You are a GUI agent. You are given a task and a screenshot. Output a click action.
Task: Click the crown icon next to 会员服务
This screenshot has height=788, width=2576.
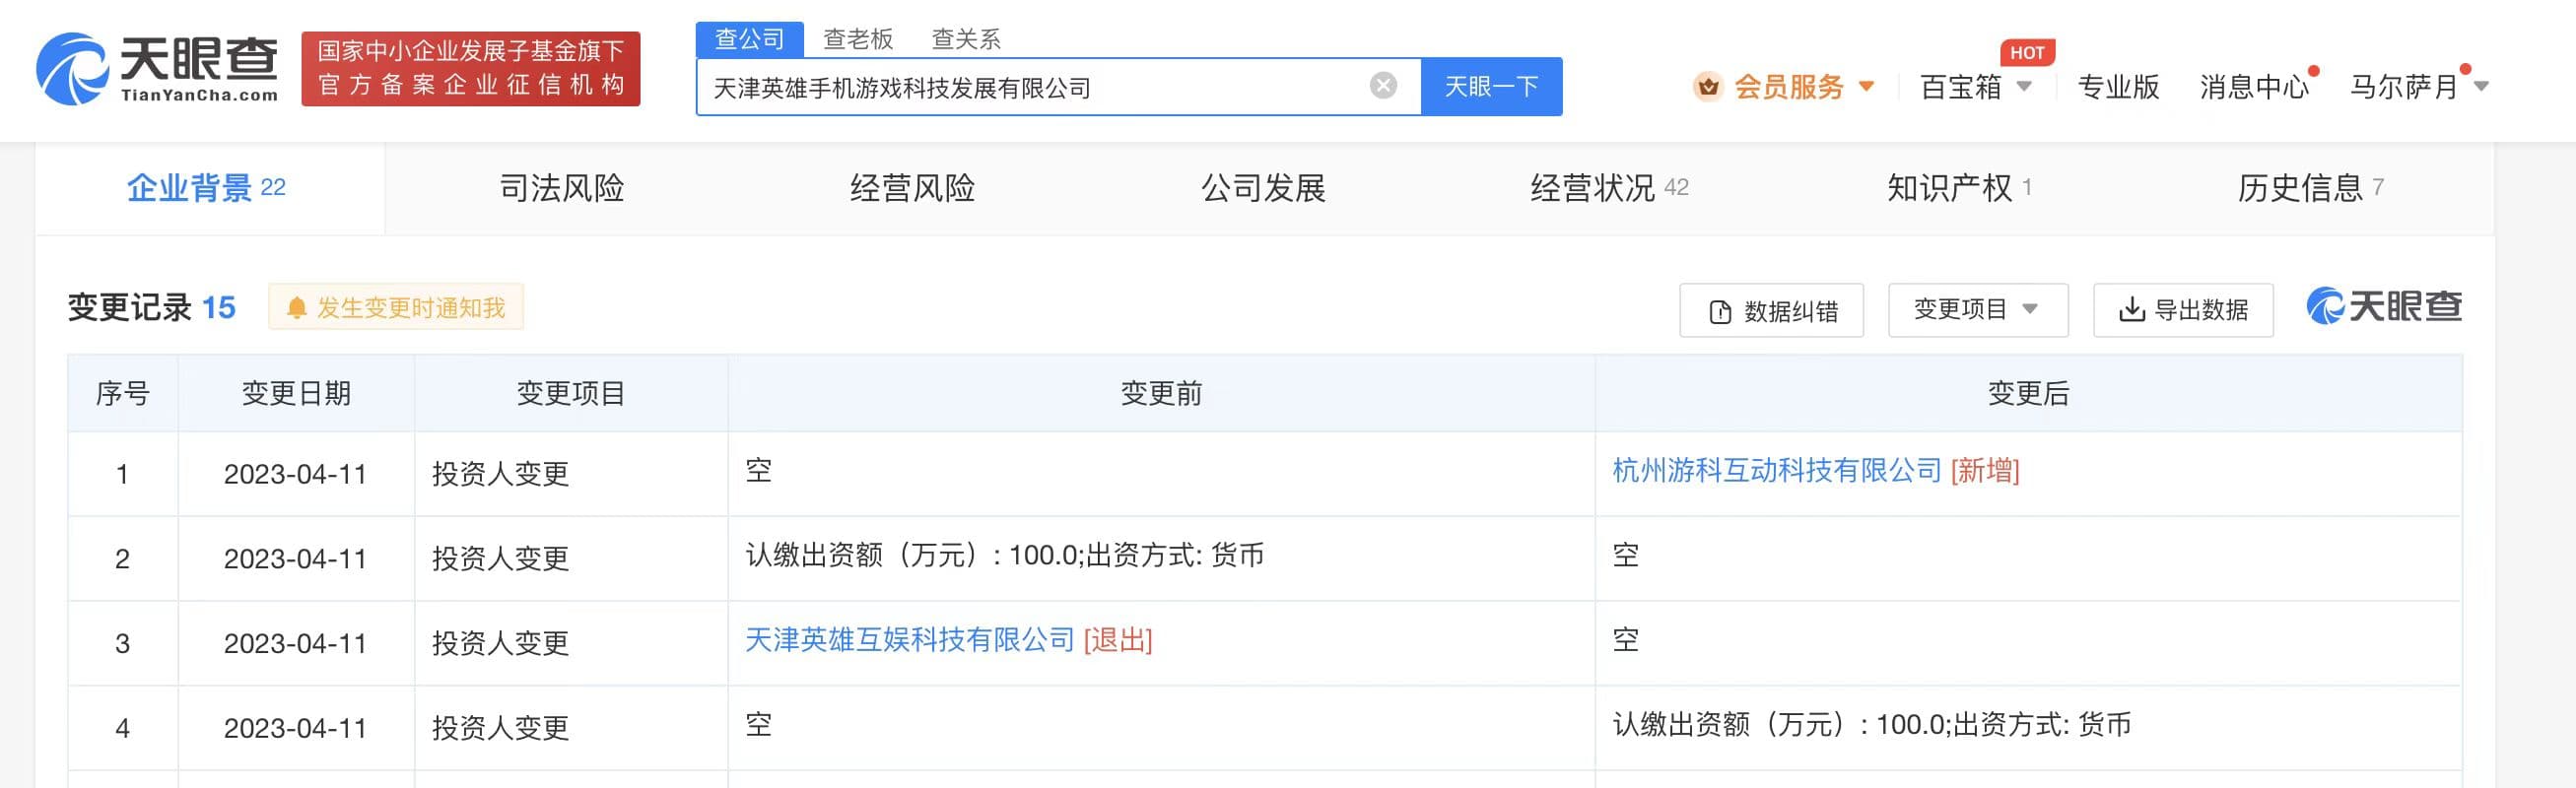[1708, 87]
